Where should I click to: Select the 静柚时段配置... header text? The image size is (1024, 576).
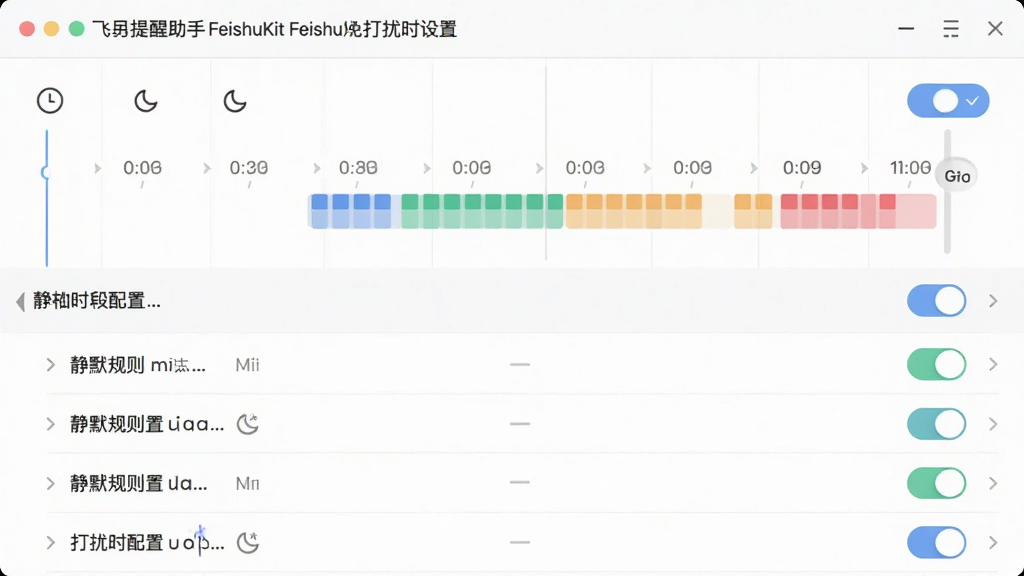97,301
